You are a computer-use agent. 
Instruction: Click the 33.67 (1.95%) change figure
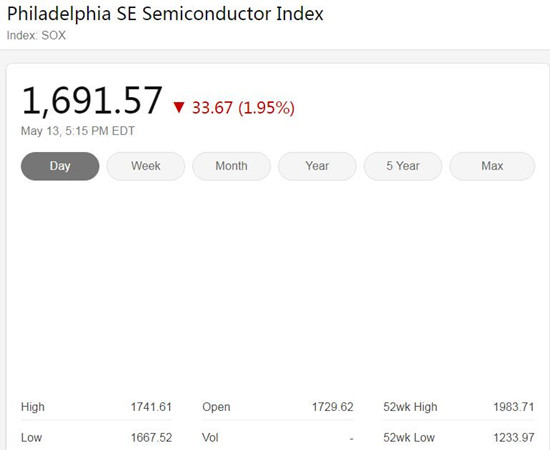(243, 108)
